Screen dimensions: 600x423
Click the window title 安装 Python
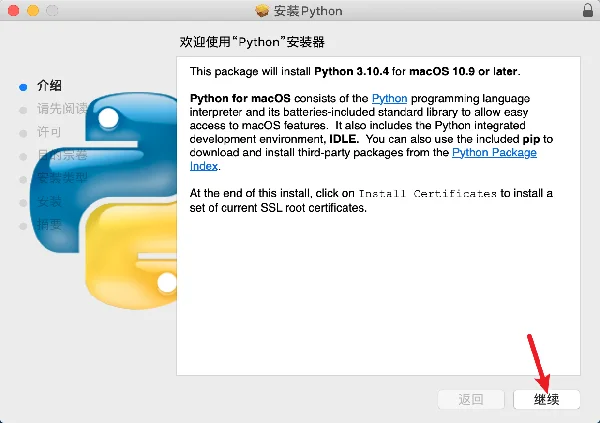(308, 11)
